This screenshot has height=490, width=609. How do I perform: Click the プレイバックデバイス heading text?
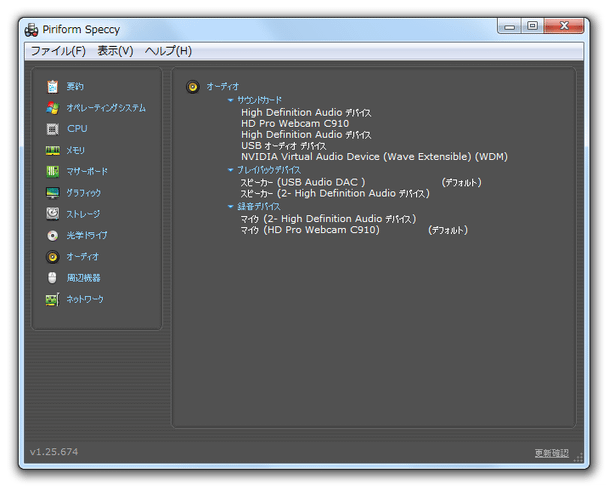click(x=269, y=170)
